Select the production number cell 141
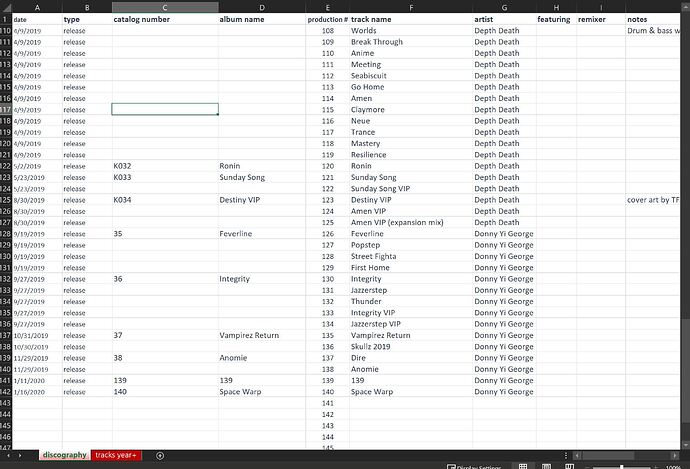The image size is (690, 469). tap(327, 403)
